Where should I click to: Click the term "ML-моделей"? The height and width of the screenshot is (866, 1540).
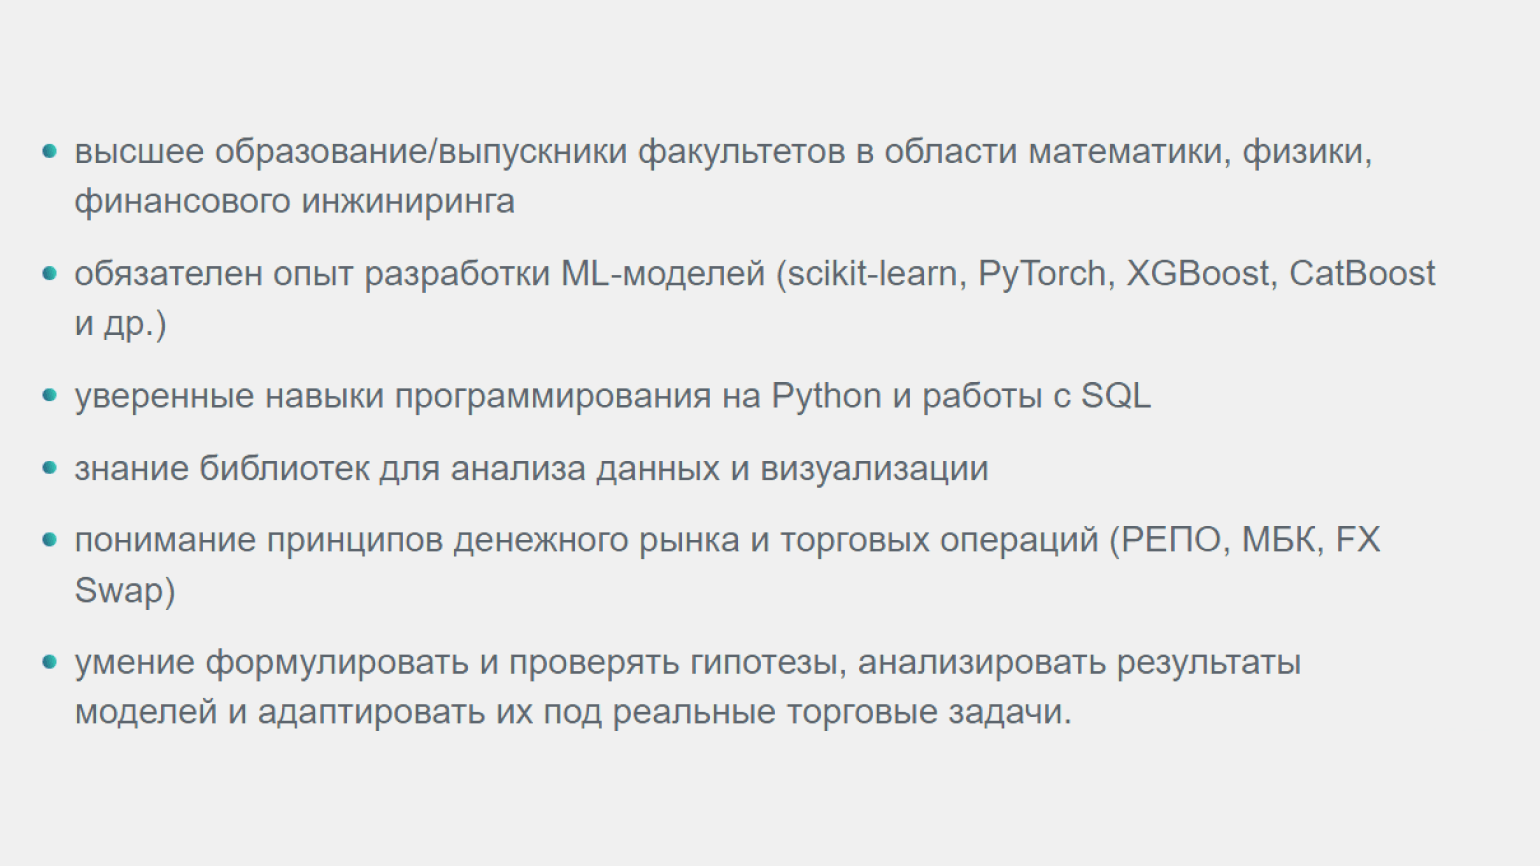663,273
